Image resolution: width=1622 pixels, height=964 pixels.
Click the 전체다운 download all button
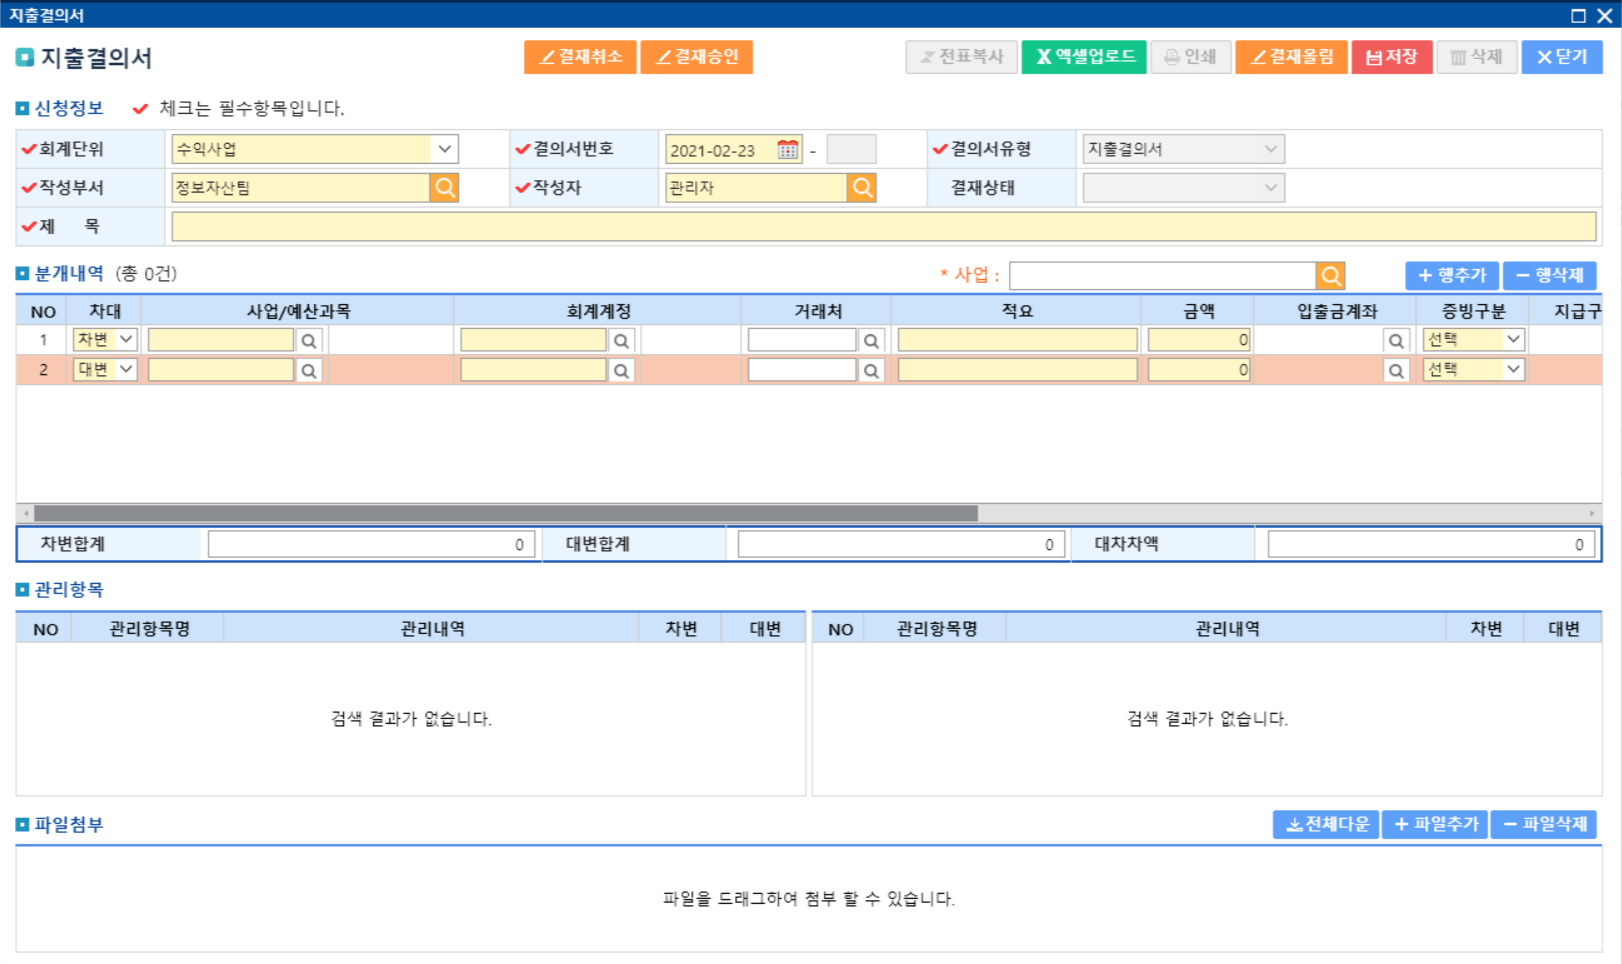1326,825
